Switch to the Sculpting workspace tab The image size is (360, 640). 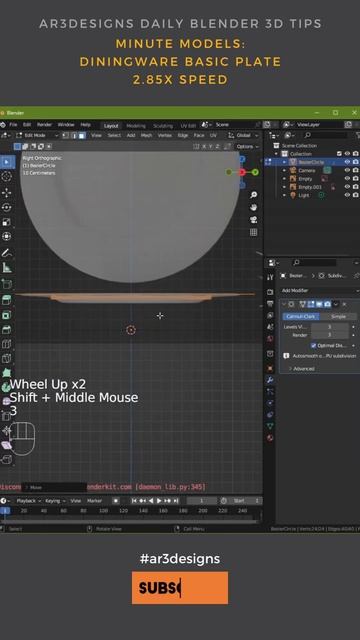(x=163, y=126)
